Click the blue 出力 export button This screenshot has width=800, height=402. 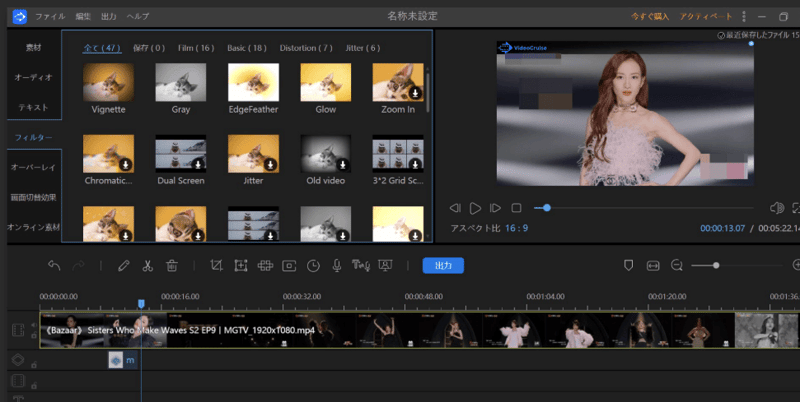(x=443, y=266)
